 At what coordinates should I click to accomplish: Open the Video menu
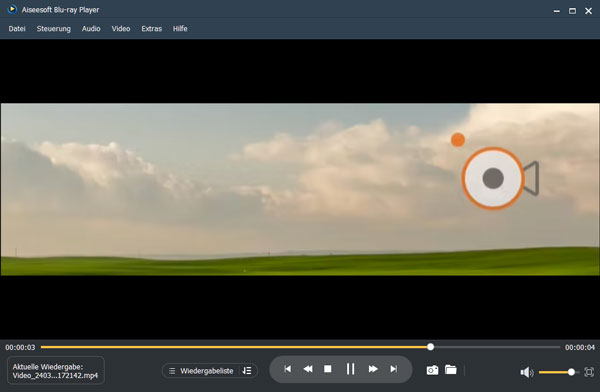point(121,29)
